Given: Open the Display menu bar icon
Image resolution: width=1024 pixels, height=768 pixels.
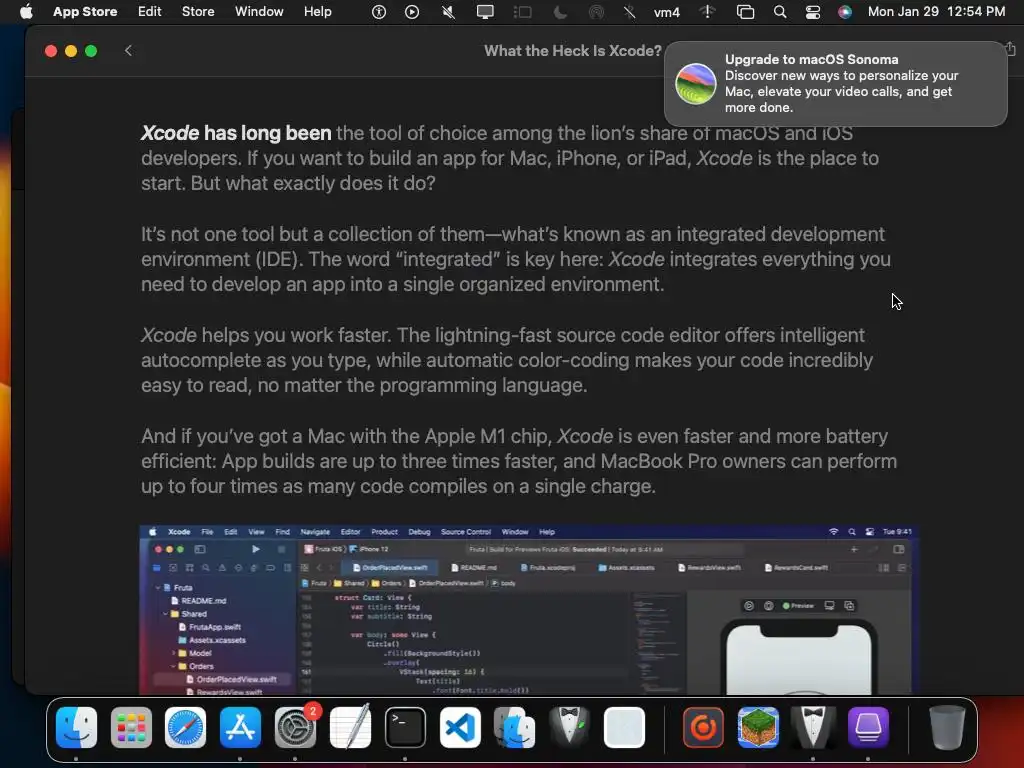Looking at the screenshot, I should click(x=485, y=12).
